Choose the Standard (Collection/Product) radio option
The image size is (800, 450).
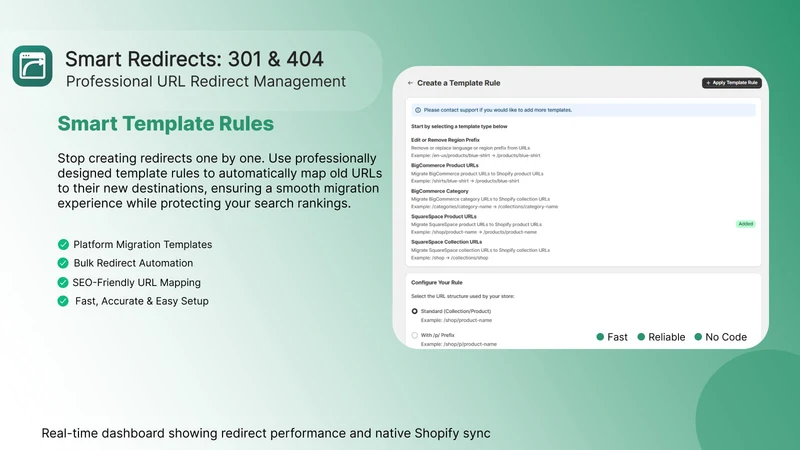(414, 311)
